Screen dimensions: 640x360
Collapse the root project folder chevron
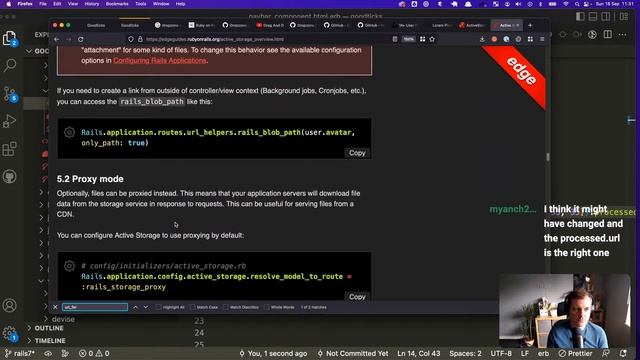(29, 51)
